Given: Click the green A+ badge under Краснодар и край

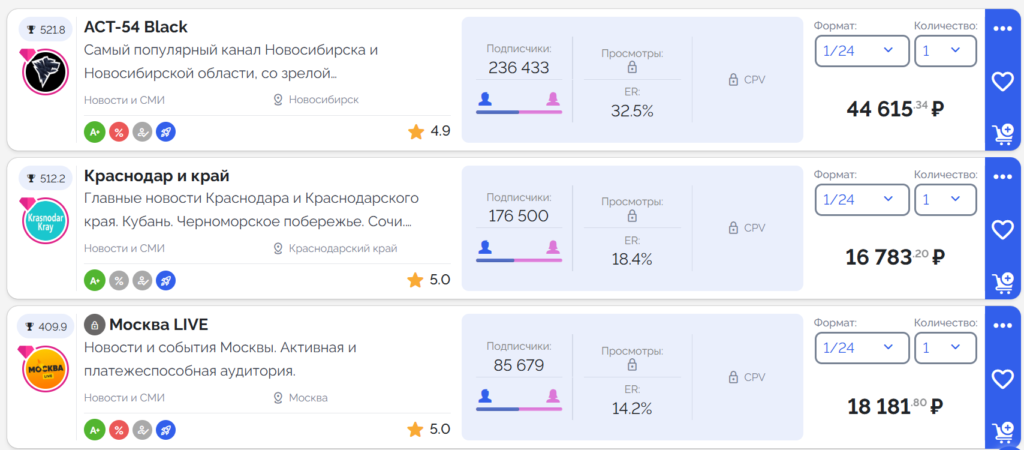Looking at the screenshot, I should coord(94,281).
